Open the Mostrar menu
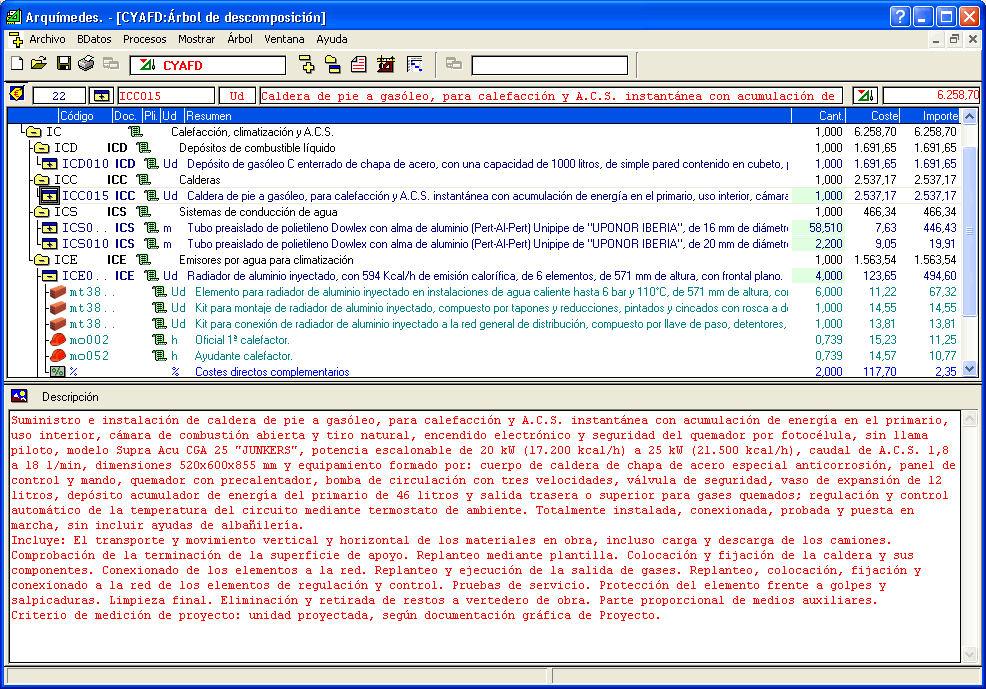This screenshot has height=689, width=986. (x=196, y=39)
